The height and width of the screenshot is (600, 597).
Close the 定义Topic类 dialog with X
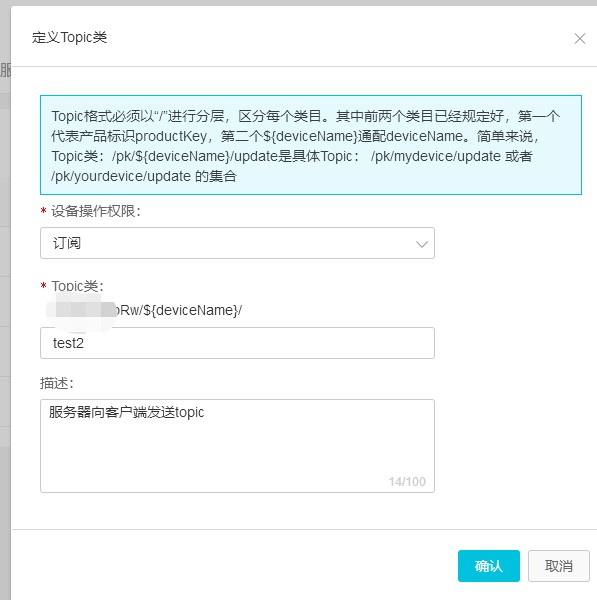(580, 38)
